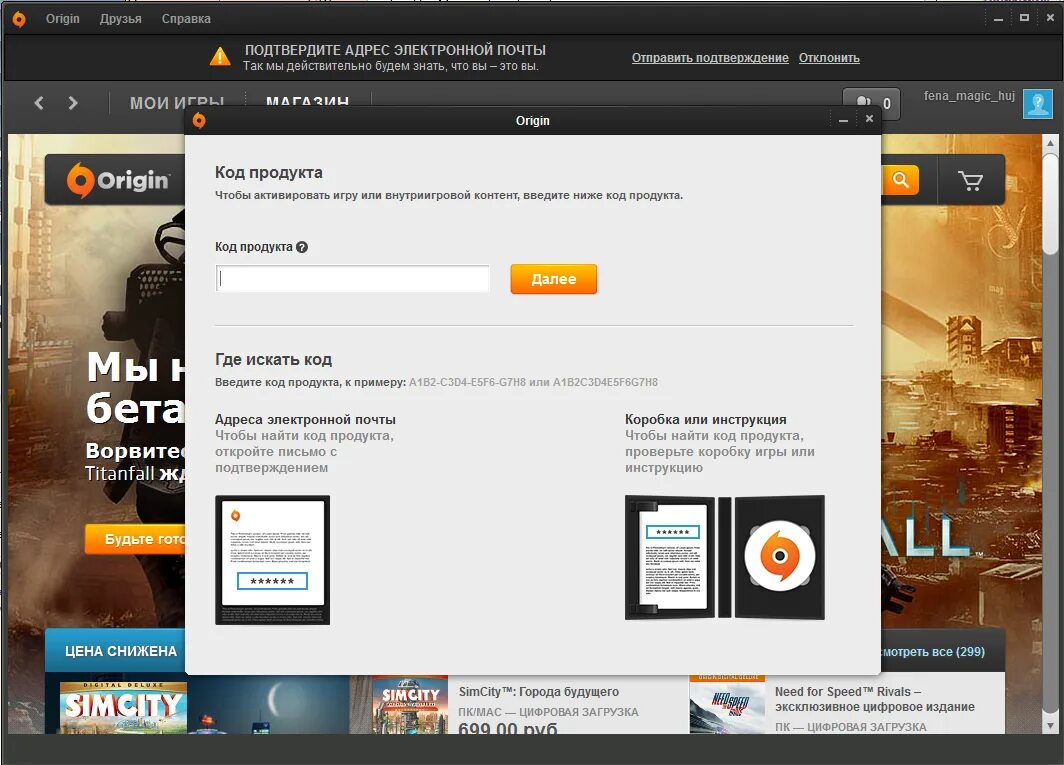The image size is (1064, 765).
Task: Click example code A1B2-C3D4-E5F6-G7H8 text
Action: (x=468, y=382)
